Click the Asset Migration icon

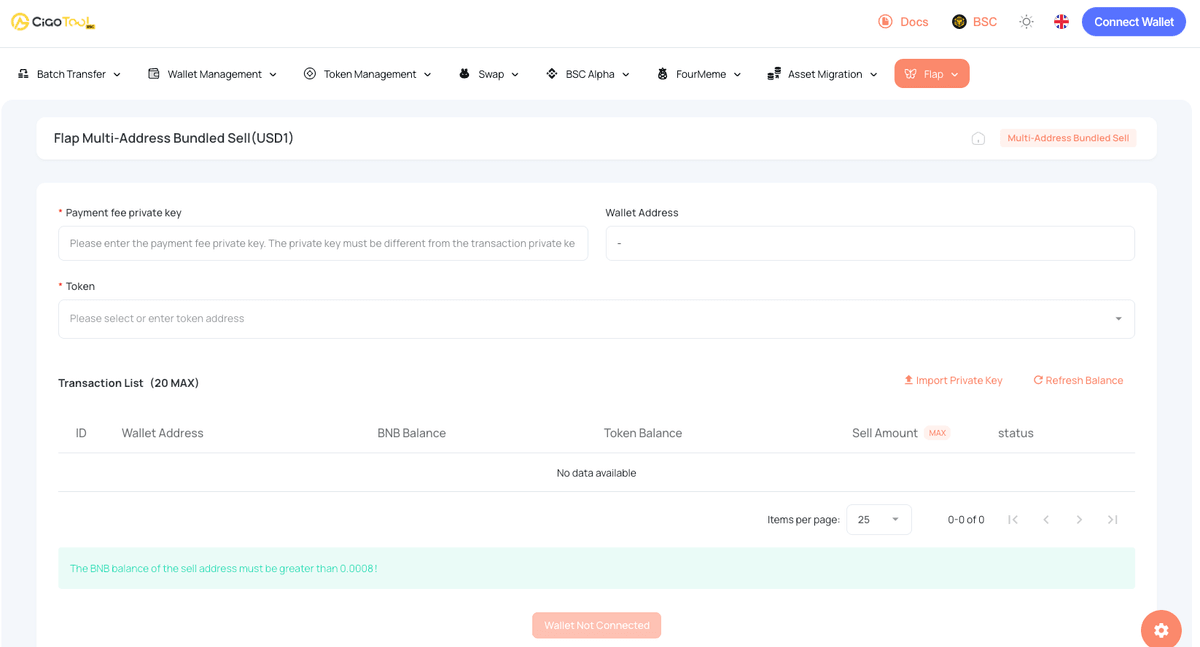point(774,74)
